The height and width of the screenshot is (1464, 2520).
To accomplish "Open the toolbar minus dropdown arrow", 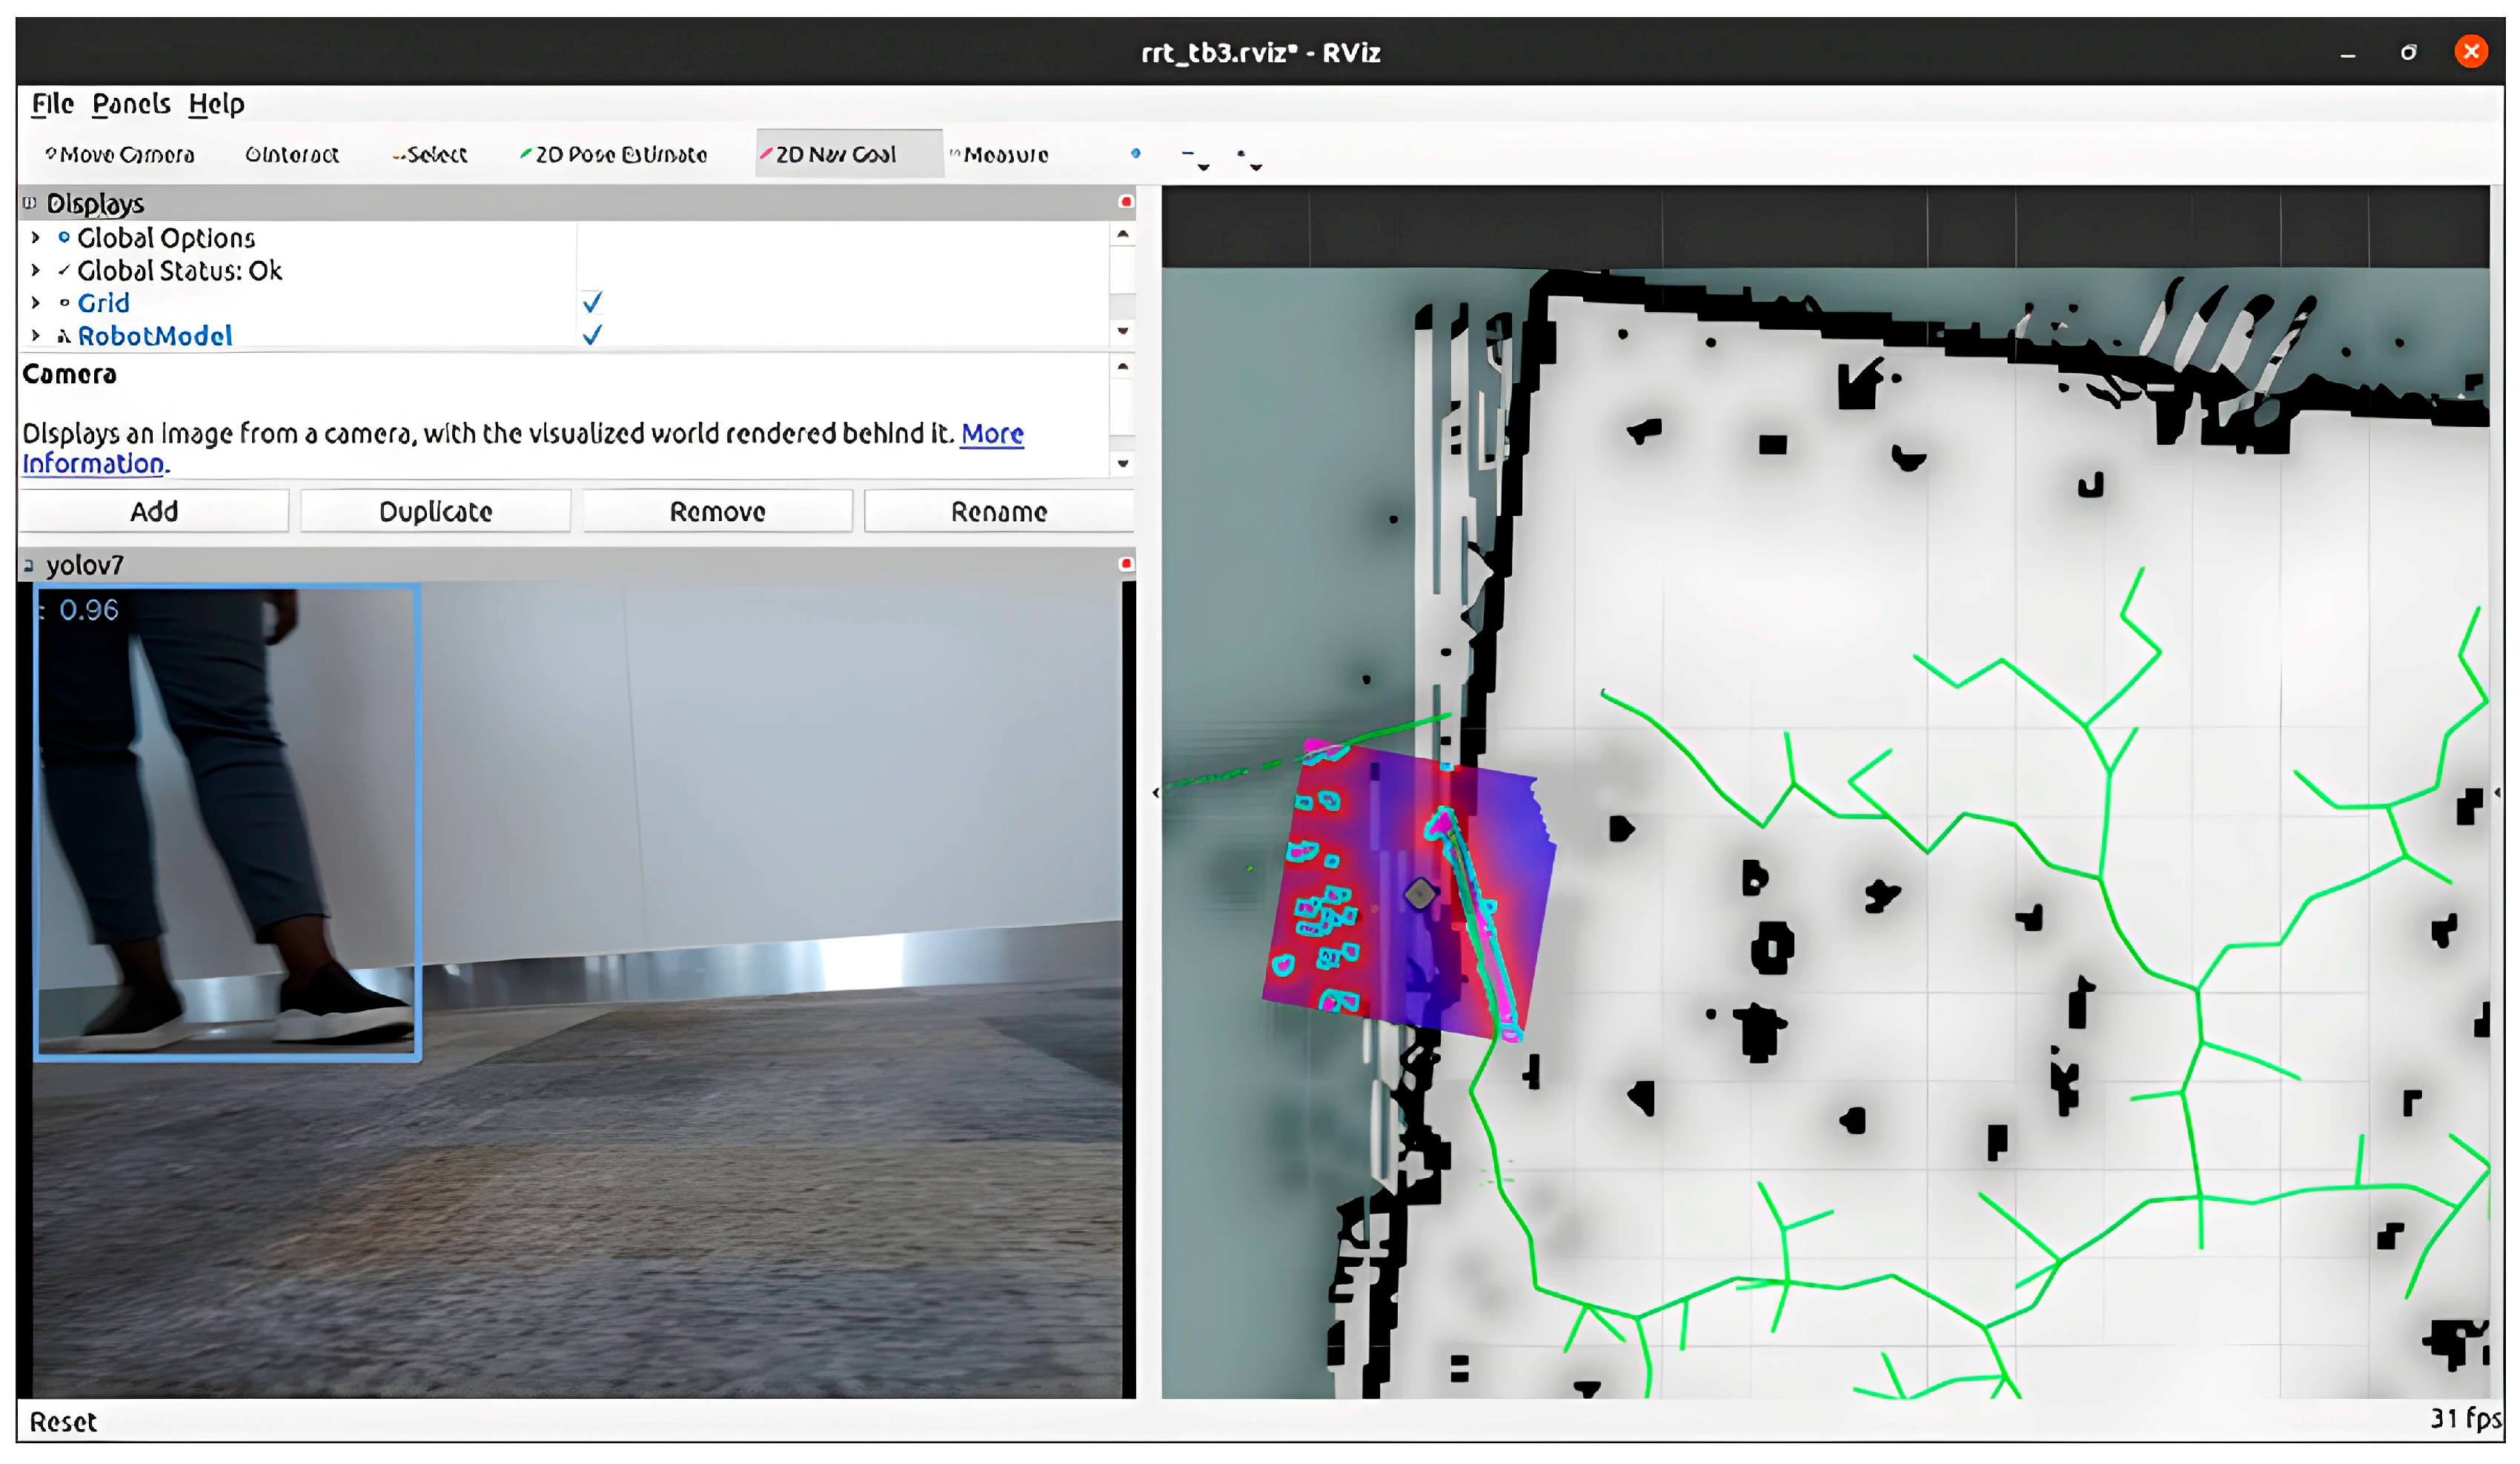I will [x=1203, y=167].
